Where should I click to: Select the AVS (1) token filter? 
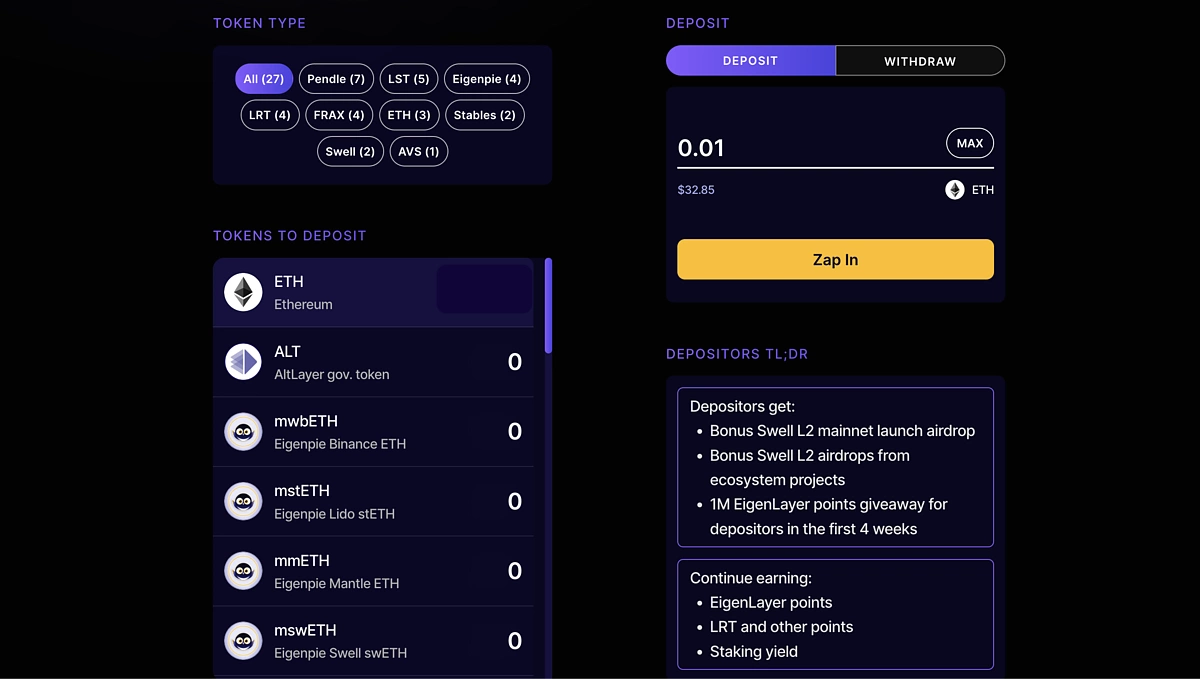coord(419,151)
